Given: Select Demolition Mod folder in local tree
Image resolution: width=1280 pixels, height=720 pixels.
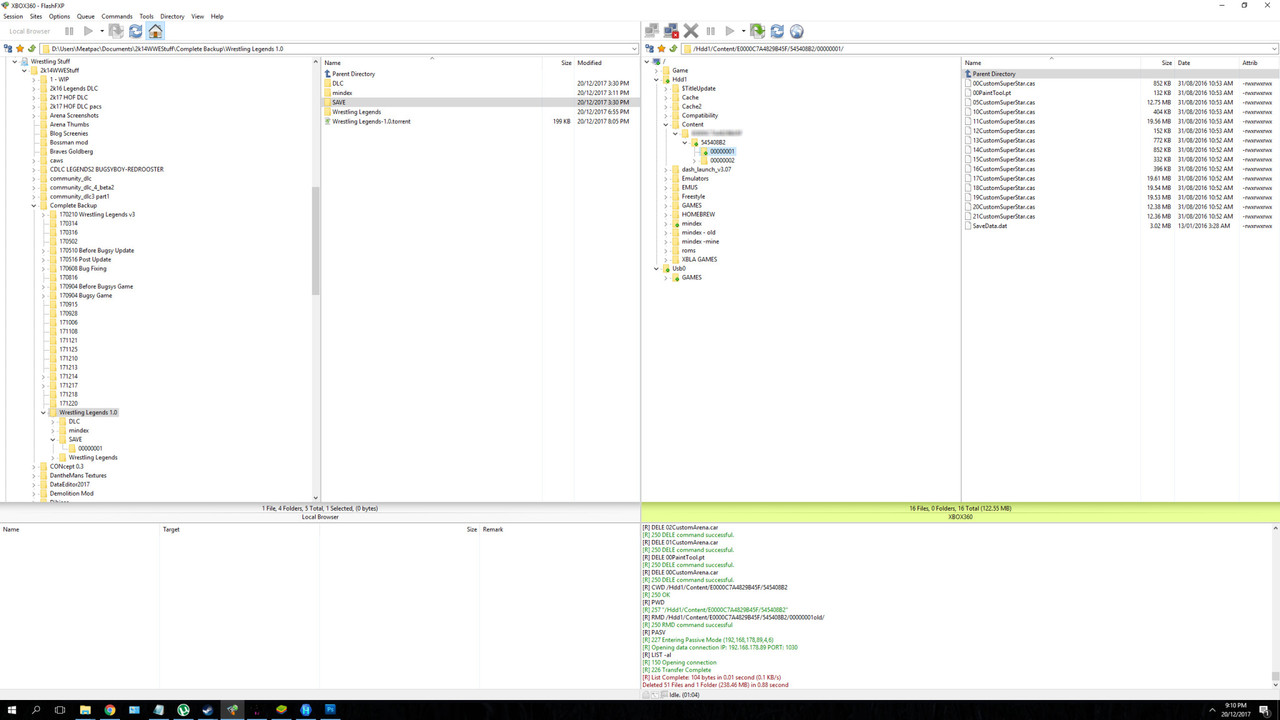Looking at the screenshot, I should click(x=71, y=494).
